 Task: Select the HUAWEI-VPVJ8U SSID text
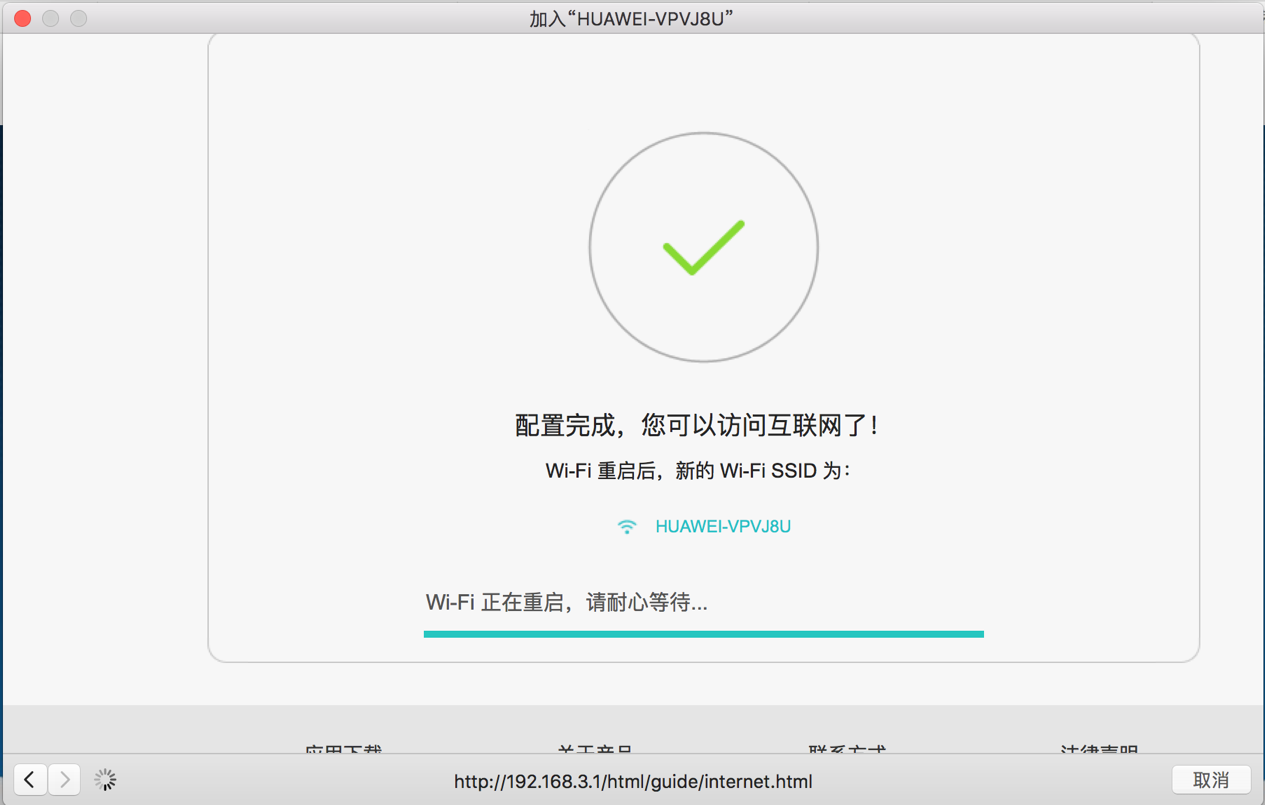[723, 527]
